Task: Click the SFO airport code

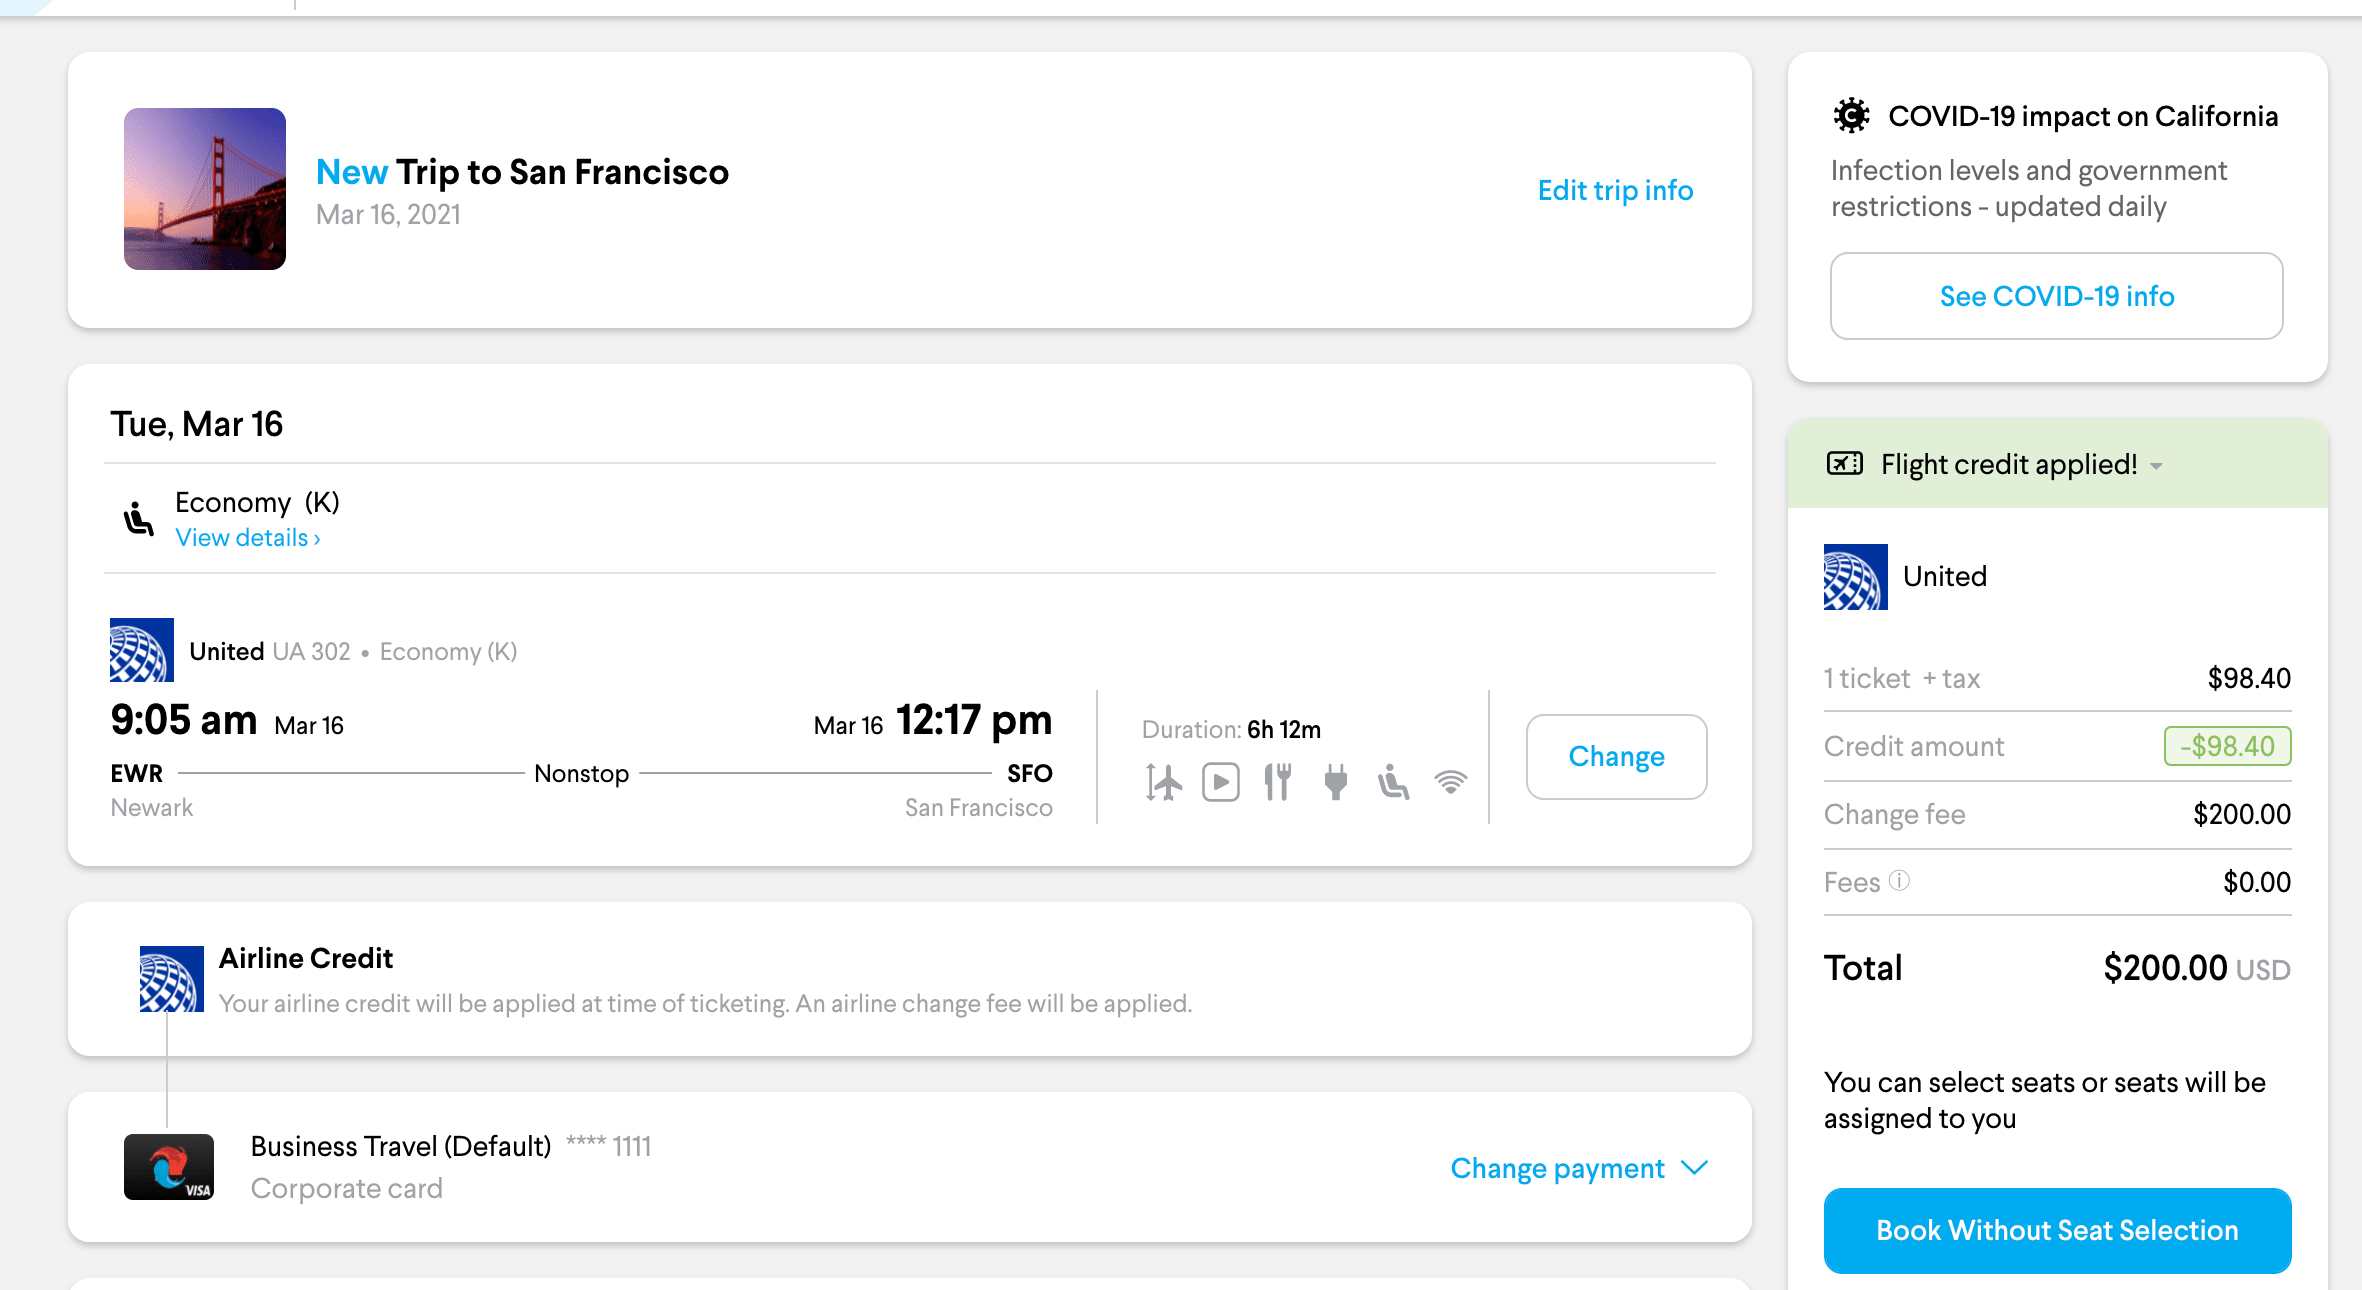Action: pos(1030,773)
